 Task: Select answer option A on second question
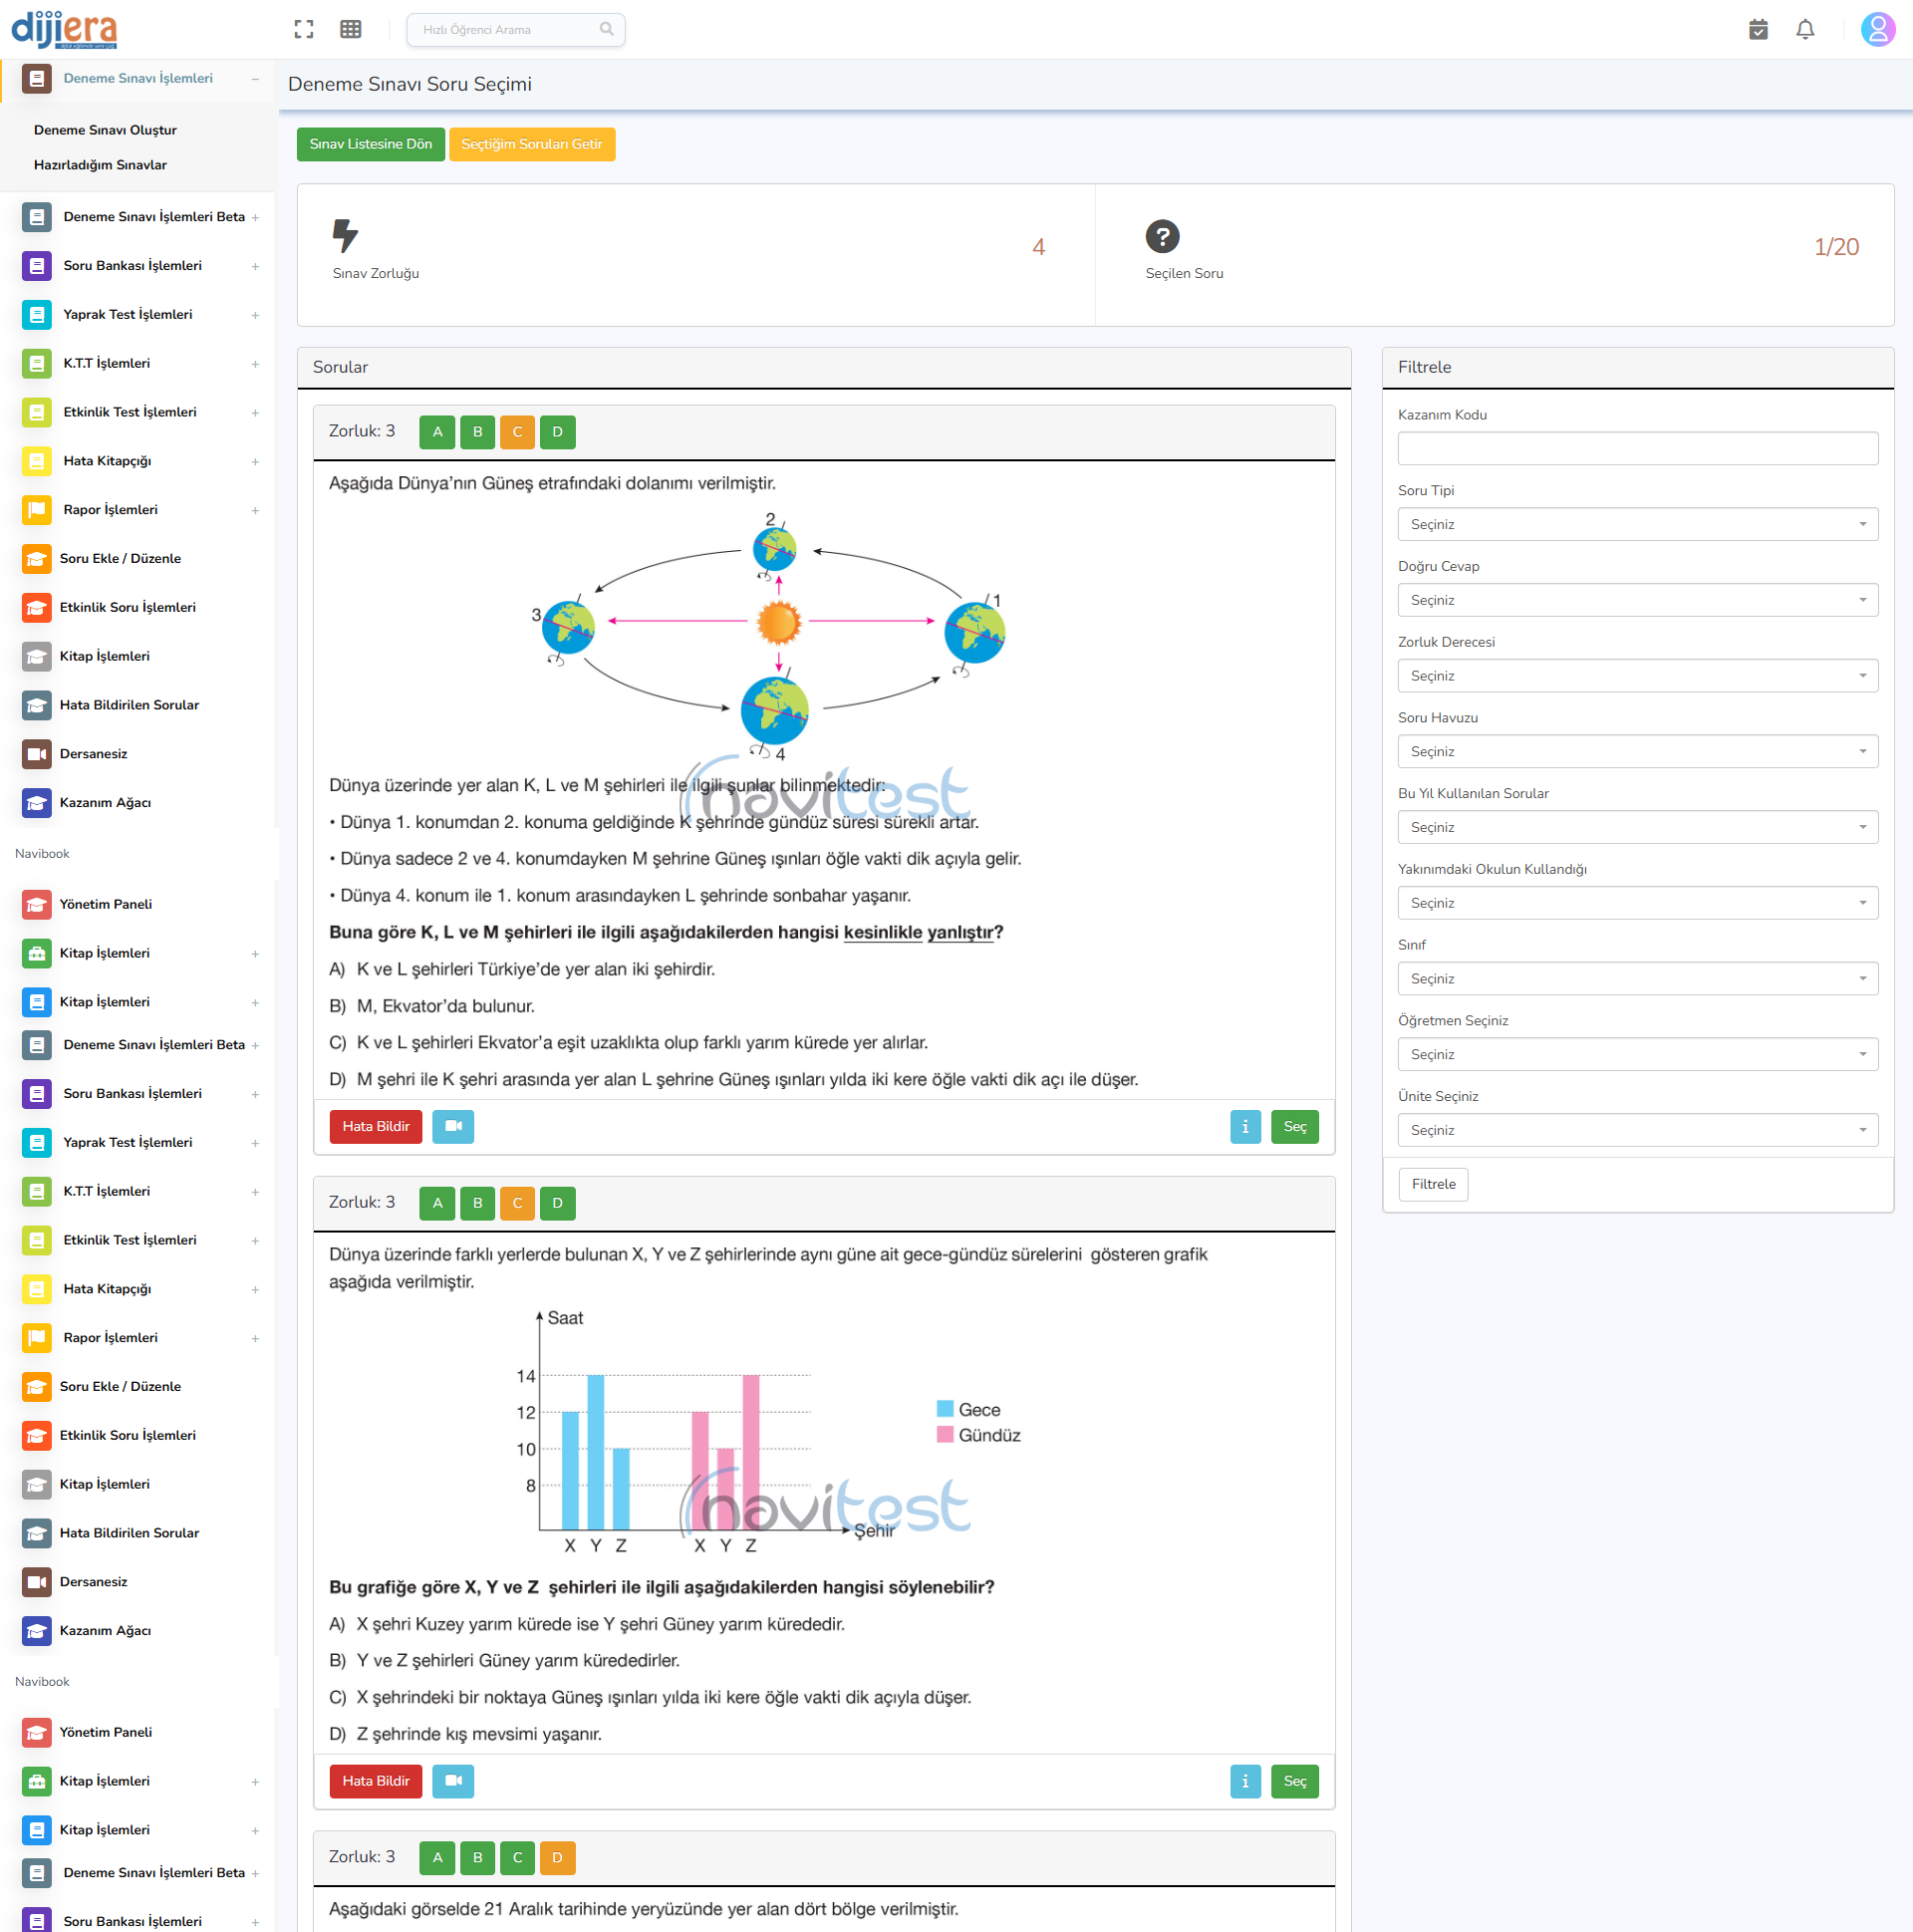click(437, 1203)
